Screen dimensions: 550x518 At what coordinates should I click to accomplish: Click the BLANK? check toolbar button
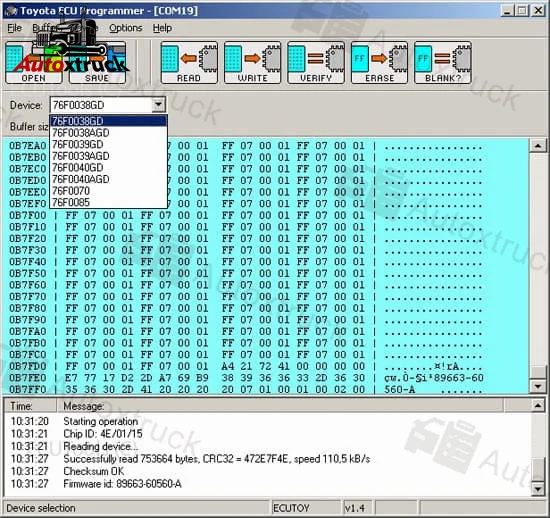click(443, 62)
